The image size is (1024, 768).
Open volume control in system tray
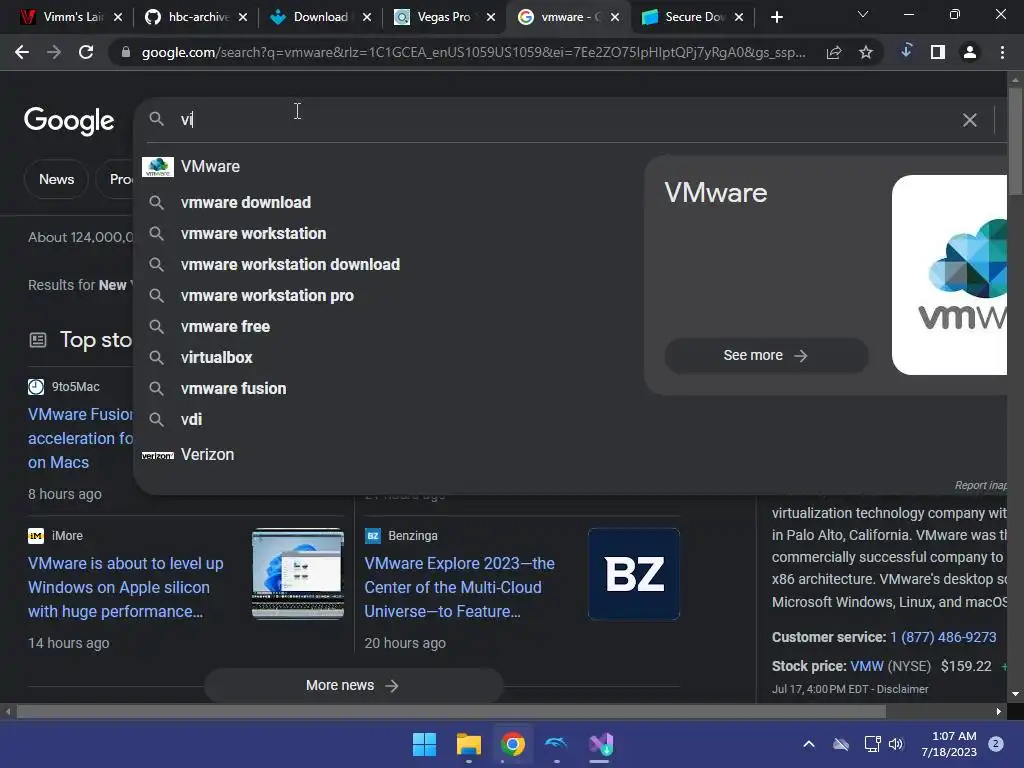coord(896,744)
